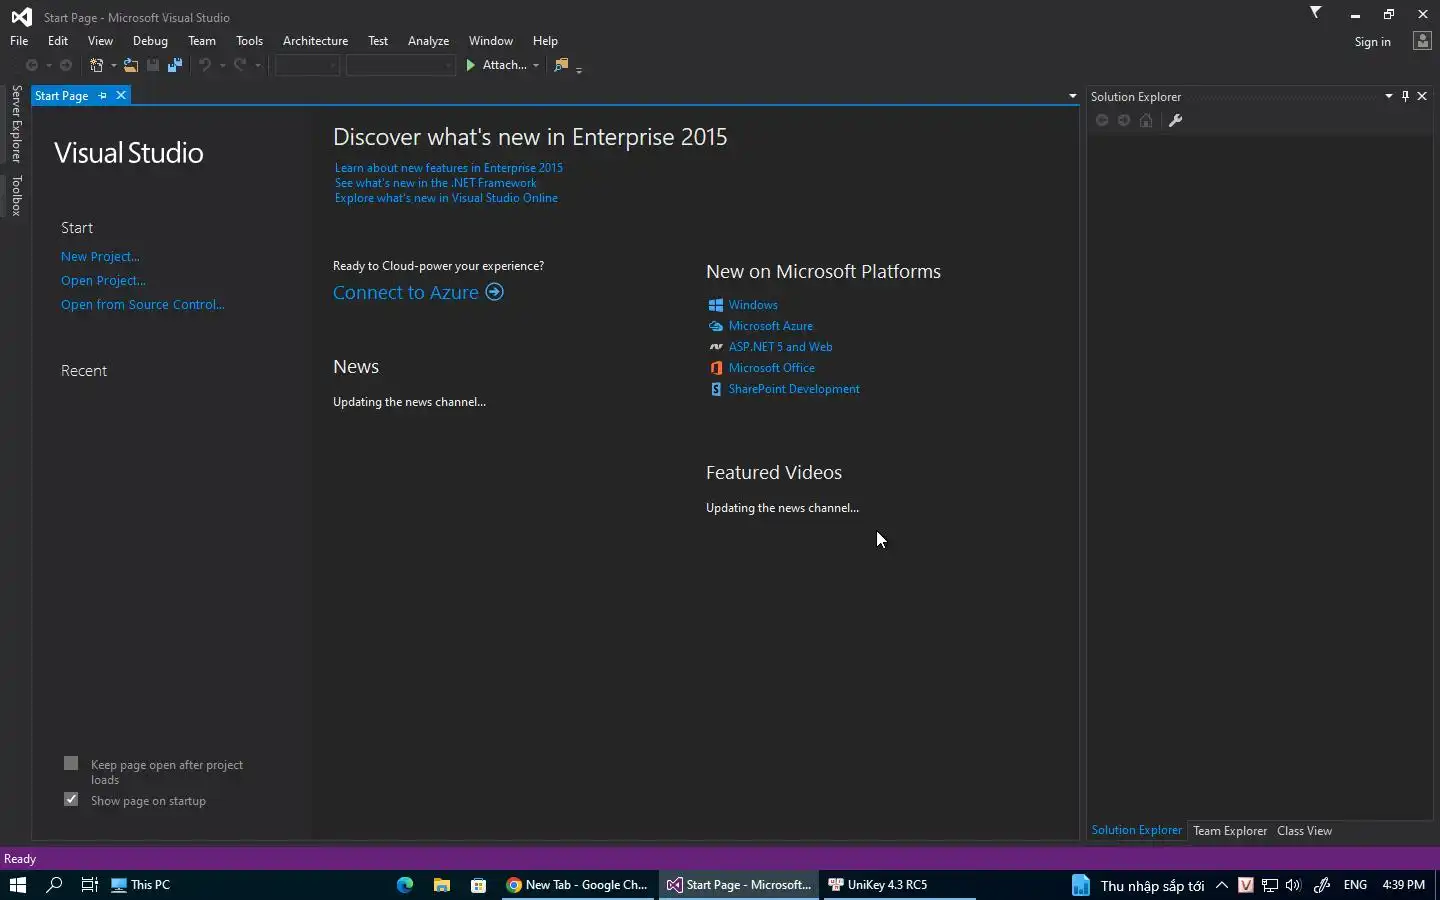Click the Undo toolbar icon
1440x900 pixels.
point(205,65)
